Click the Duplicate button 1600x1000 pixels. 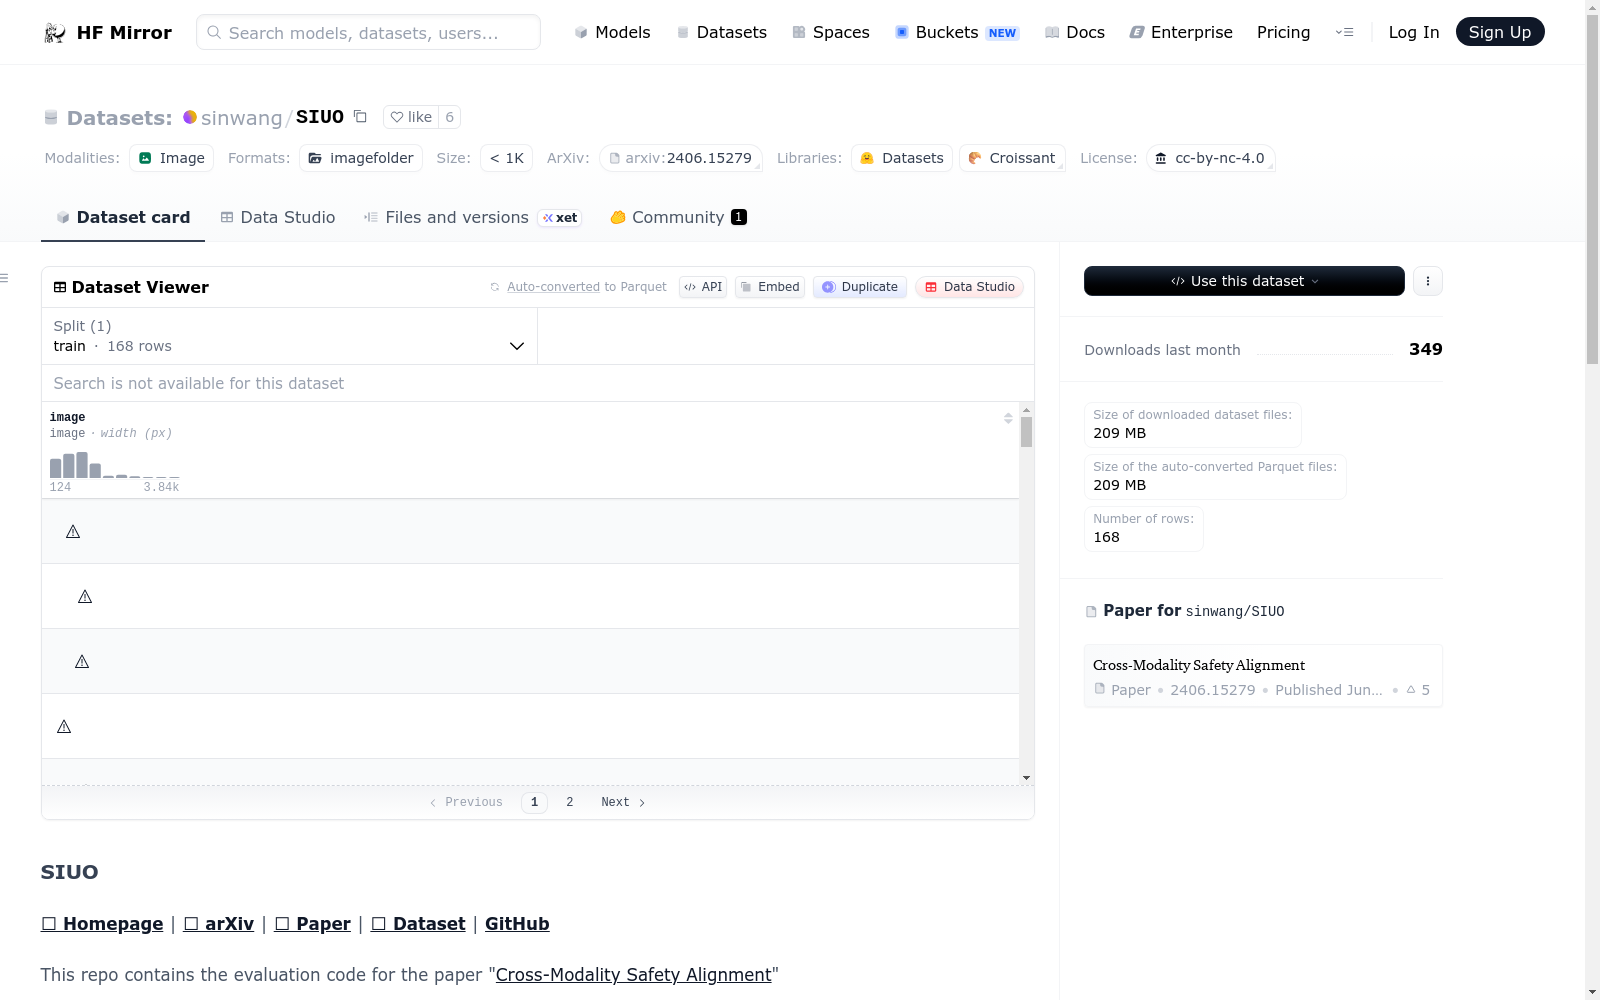click(x=860, y=287)
